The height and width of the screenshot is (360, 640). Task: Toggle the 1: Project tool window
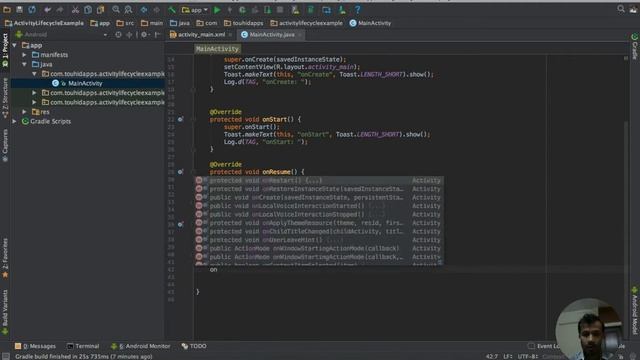pos(5,50)
